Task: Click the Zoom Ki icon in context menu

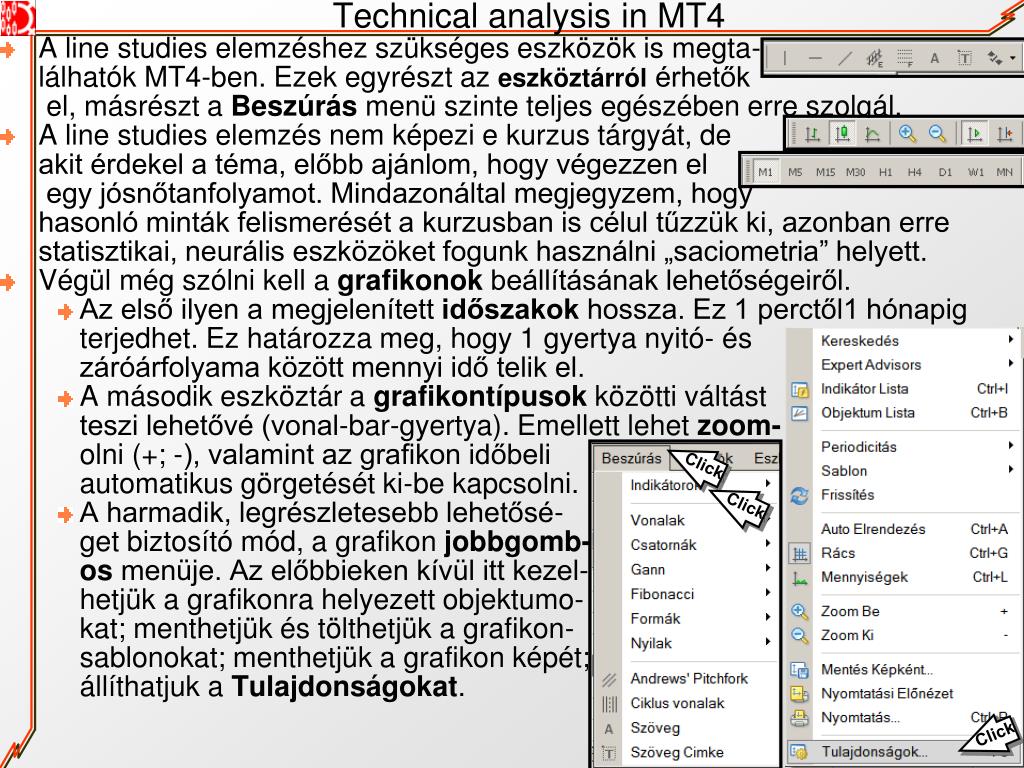Action: pos(799,635)
